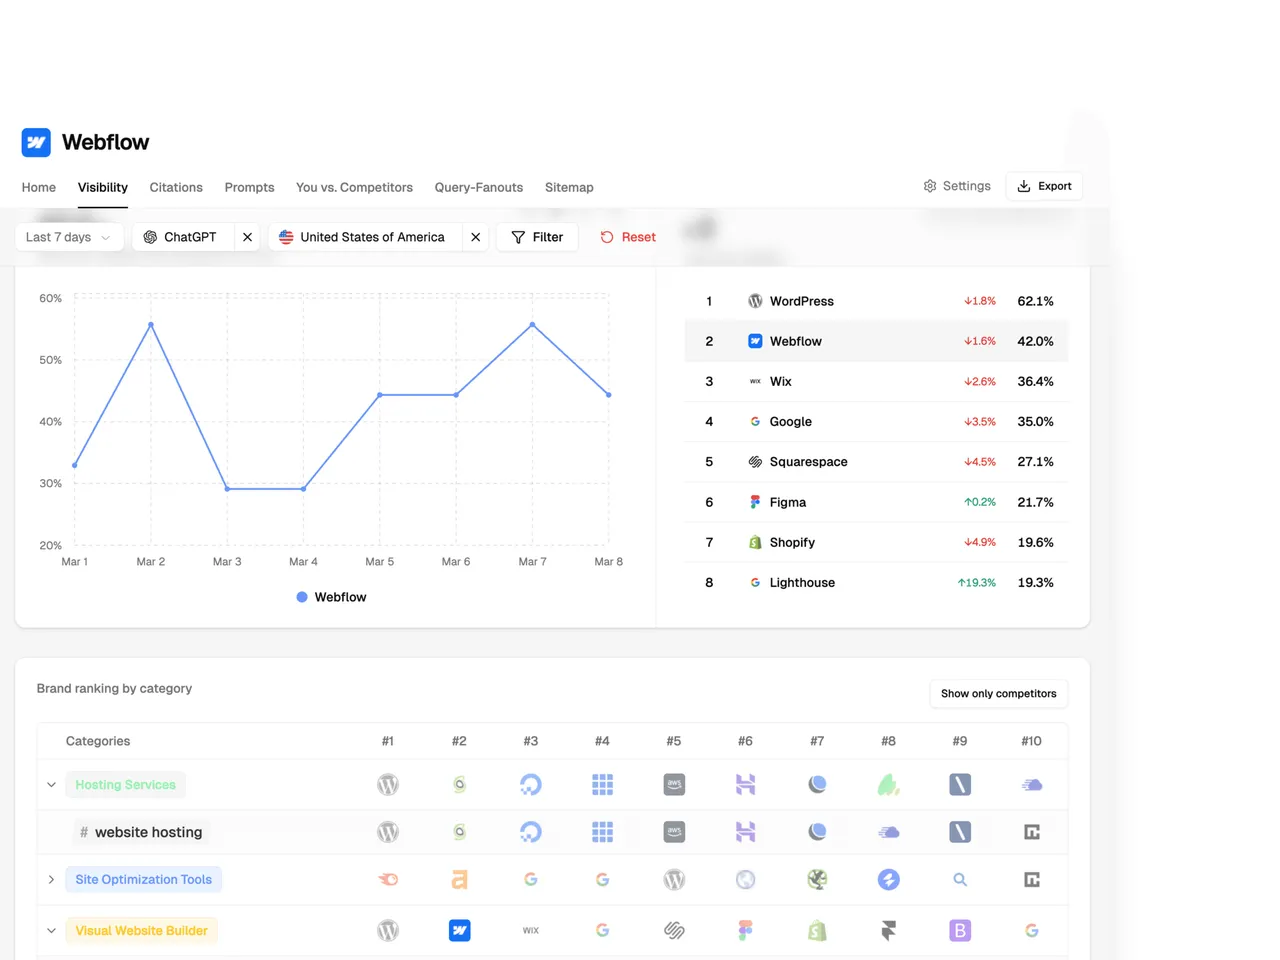The height and width of the screenshot is (960, 1280).
Task: Click the website hosting prompt row
Action: (552, 832)
